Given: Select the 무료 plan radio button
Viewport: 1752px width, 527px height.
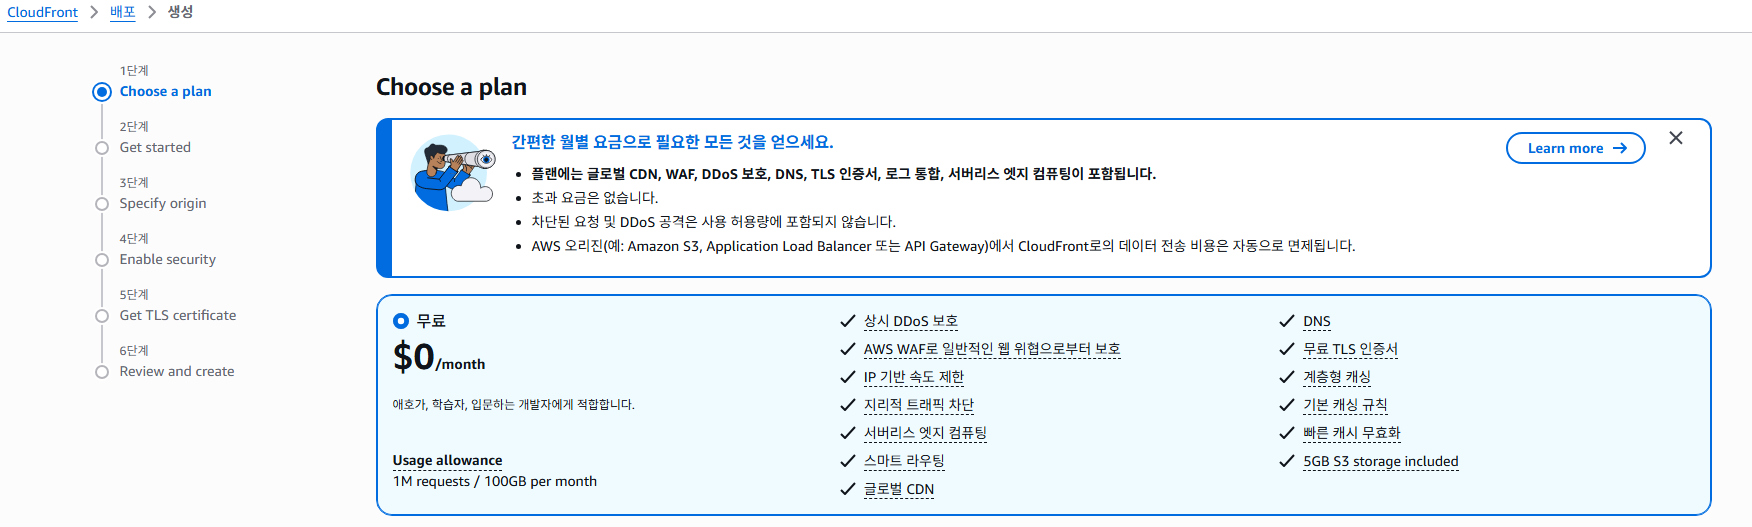Looking at the screenshot, I should pos(401,321).
